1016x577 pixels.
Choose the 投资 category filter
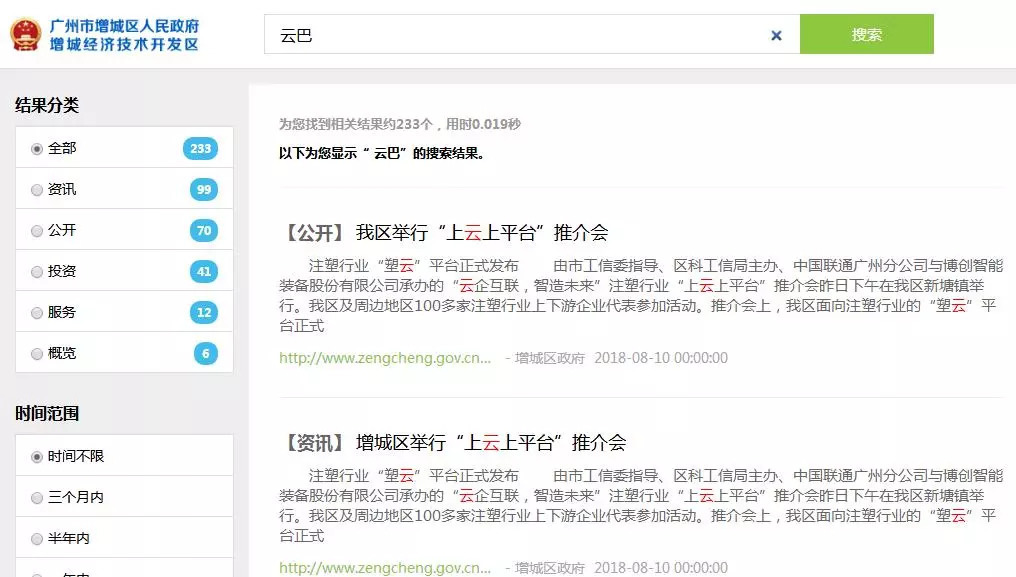pyautogui.click(x=37, y=271)
